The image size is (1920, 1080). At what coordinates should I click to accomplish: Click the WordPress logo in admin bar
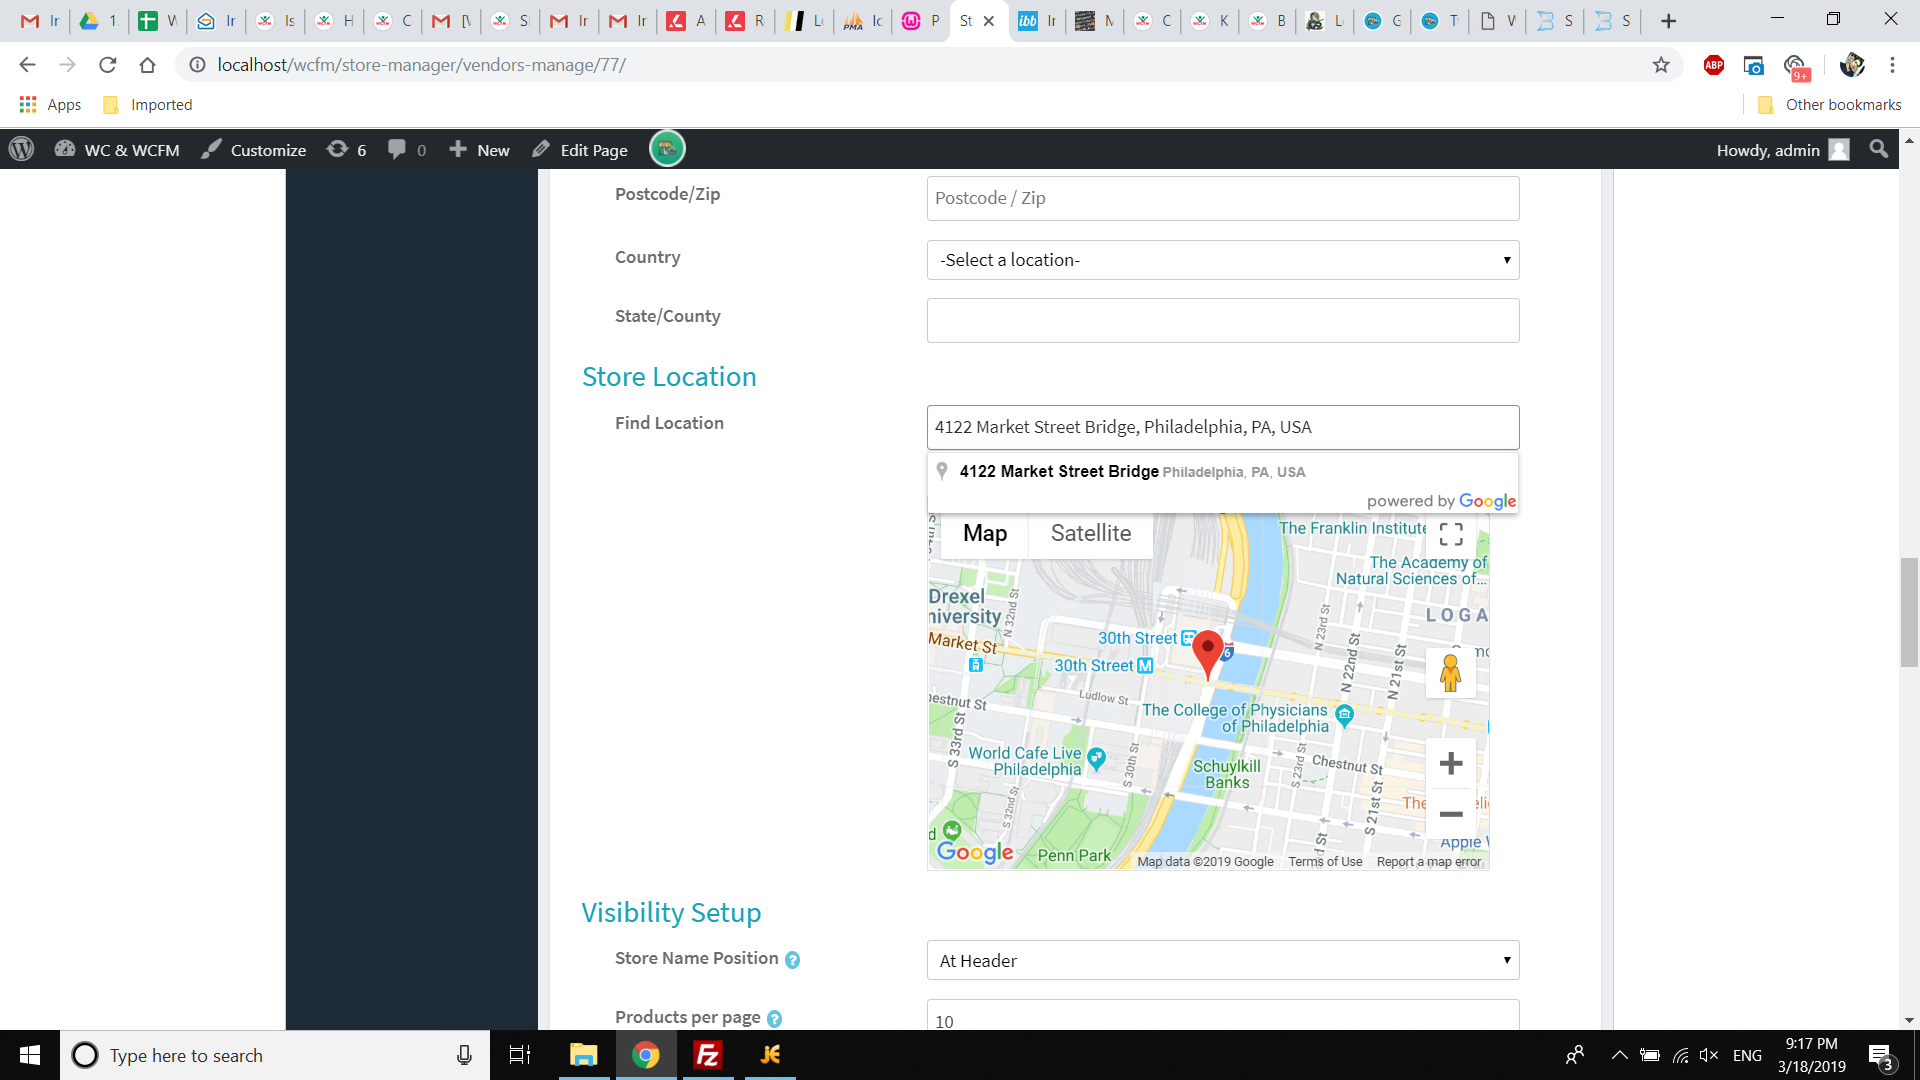(x=21, y=150)
